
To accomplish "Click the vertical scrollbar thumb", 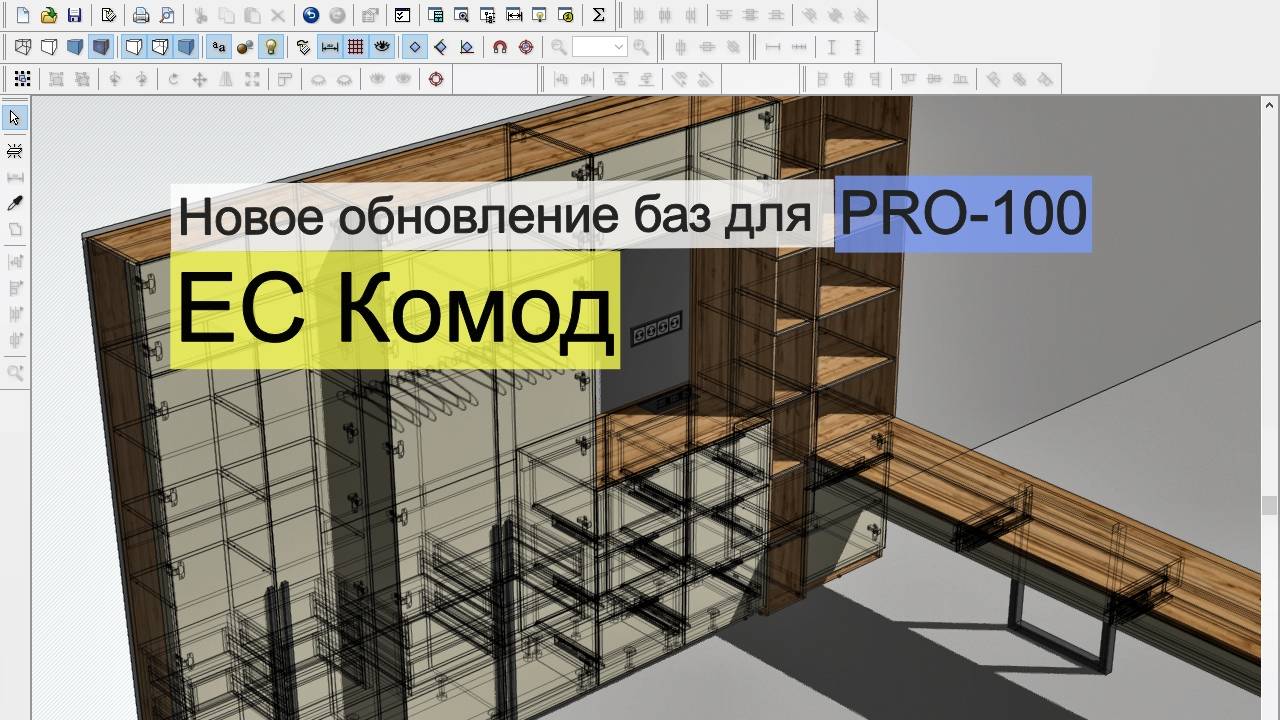I will (1270, 505).
